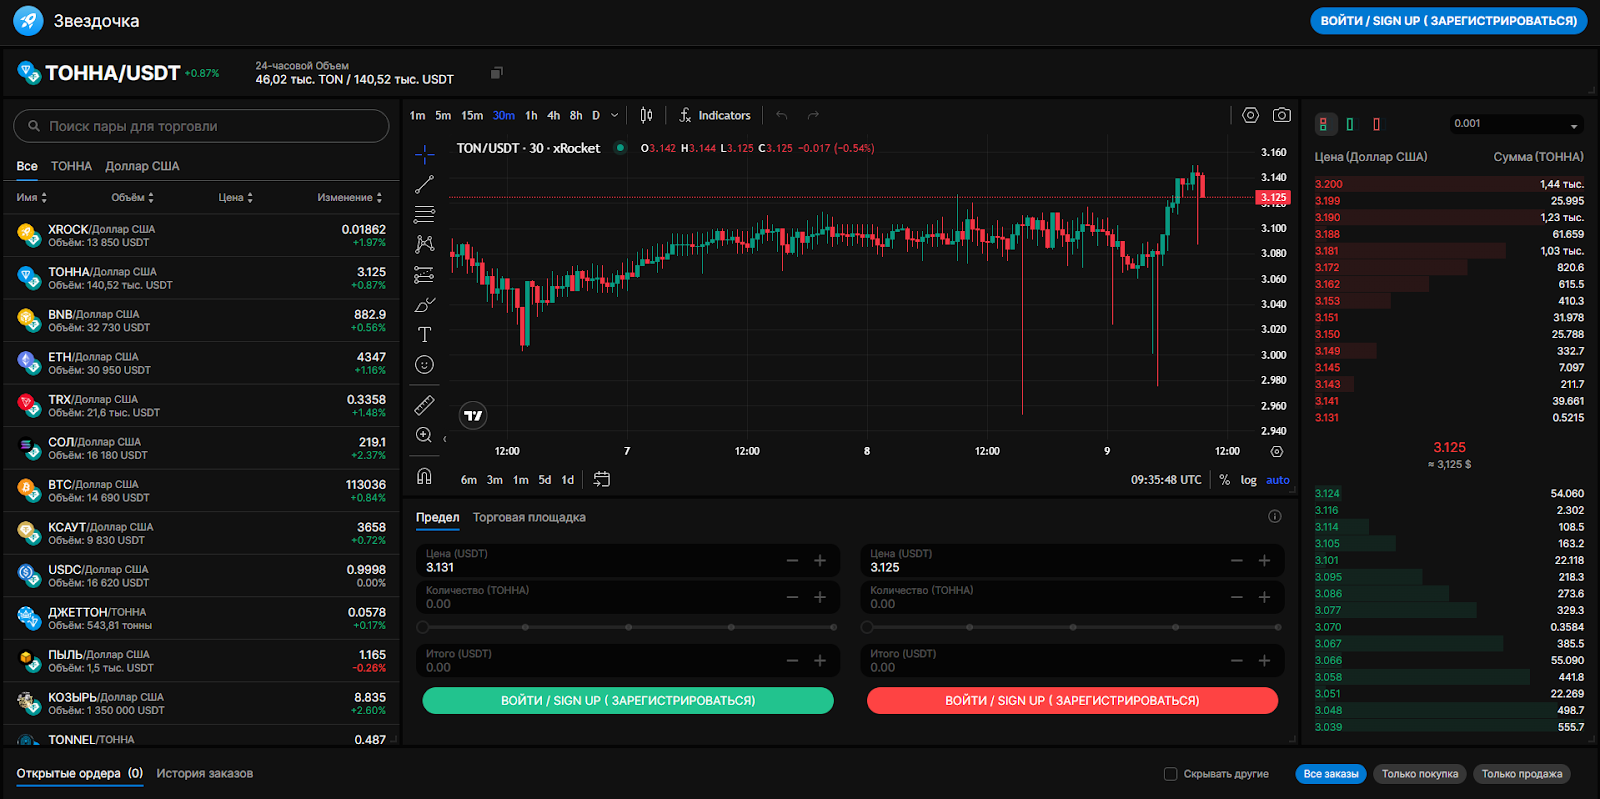Click the buy quantity percentage slider

point(628,627)
